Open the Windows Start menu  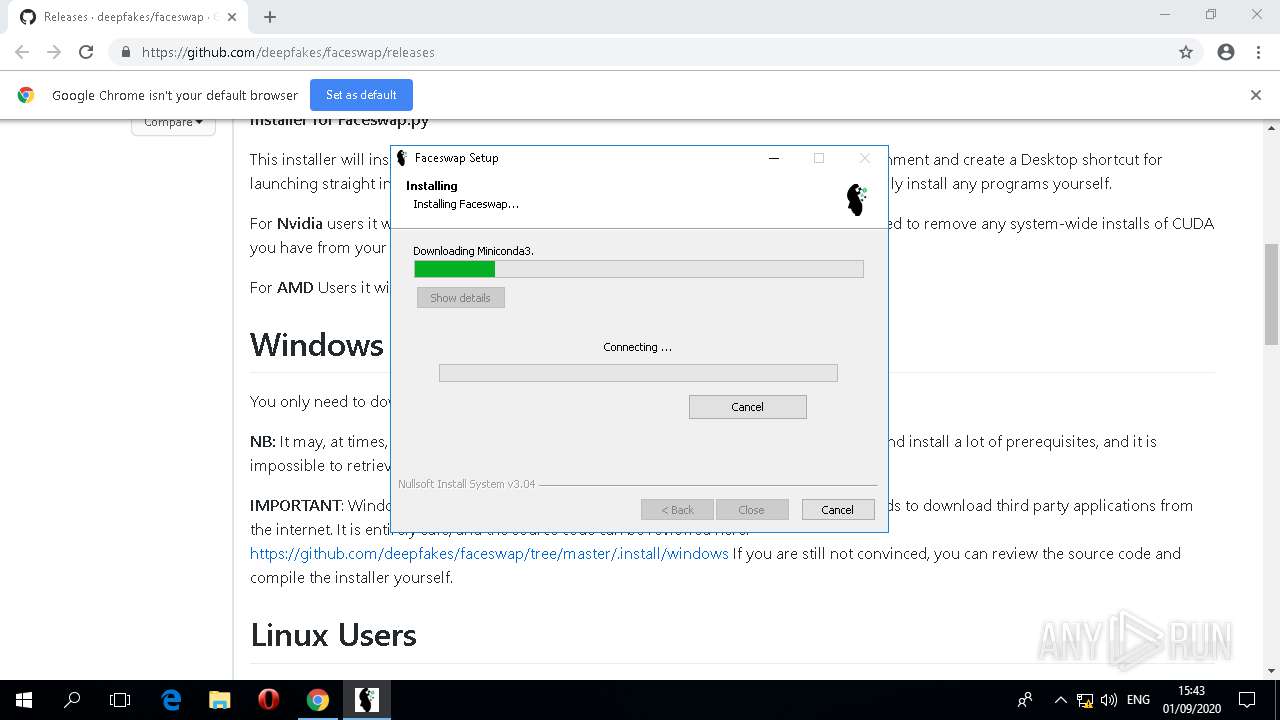pos(24,700)
